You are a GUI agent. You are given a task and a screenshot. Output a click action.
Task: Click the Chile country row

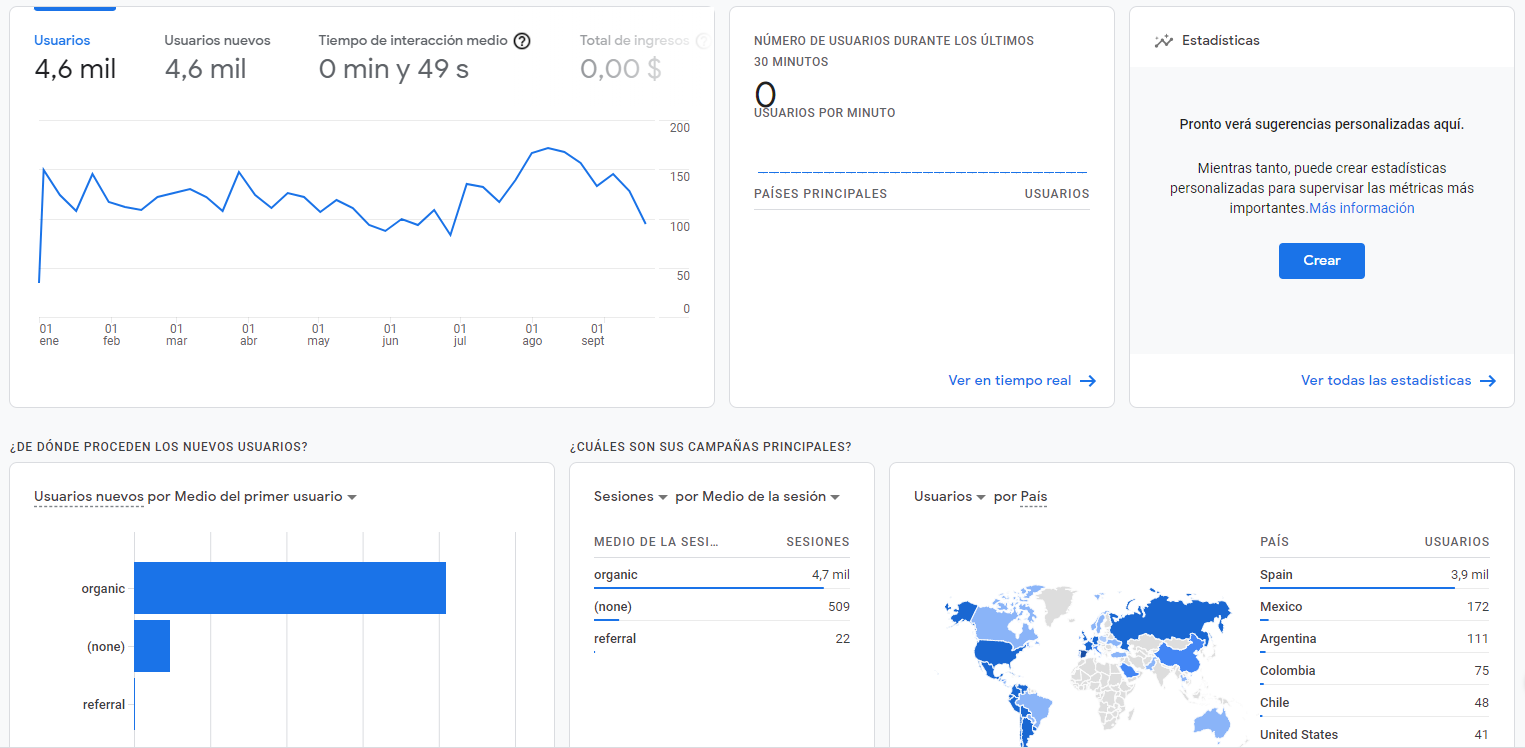coord(1374,703)
